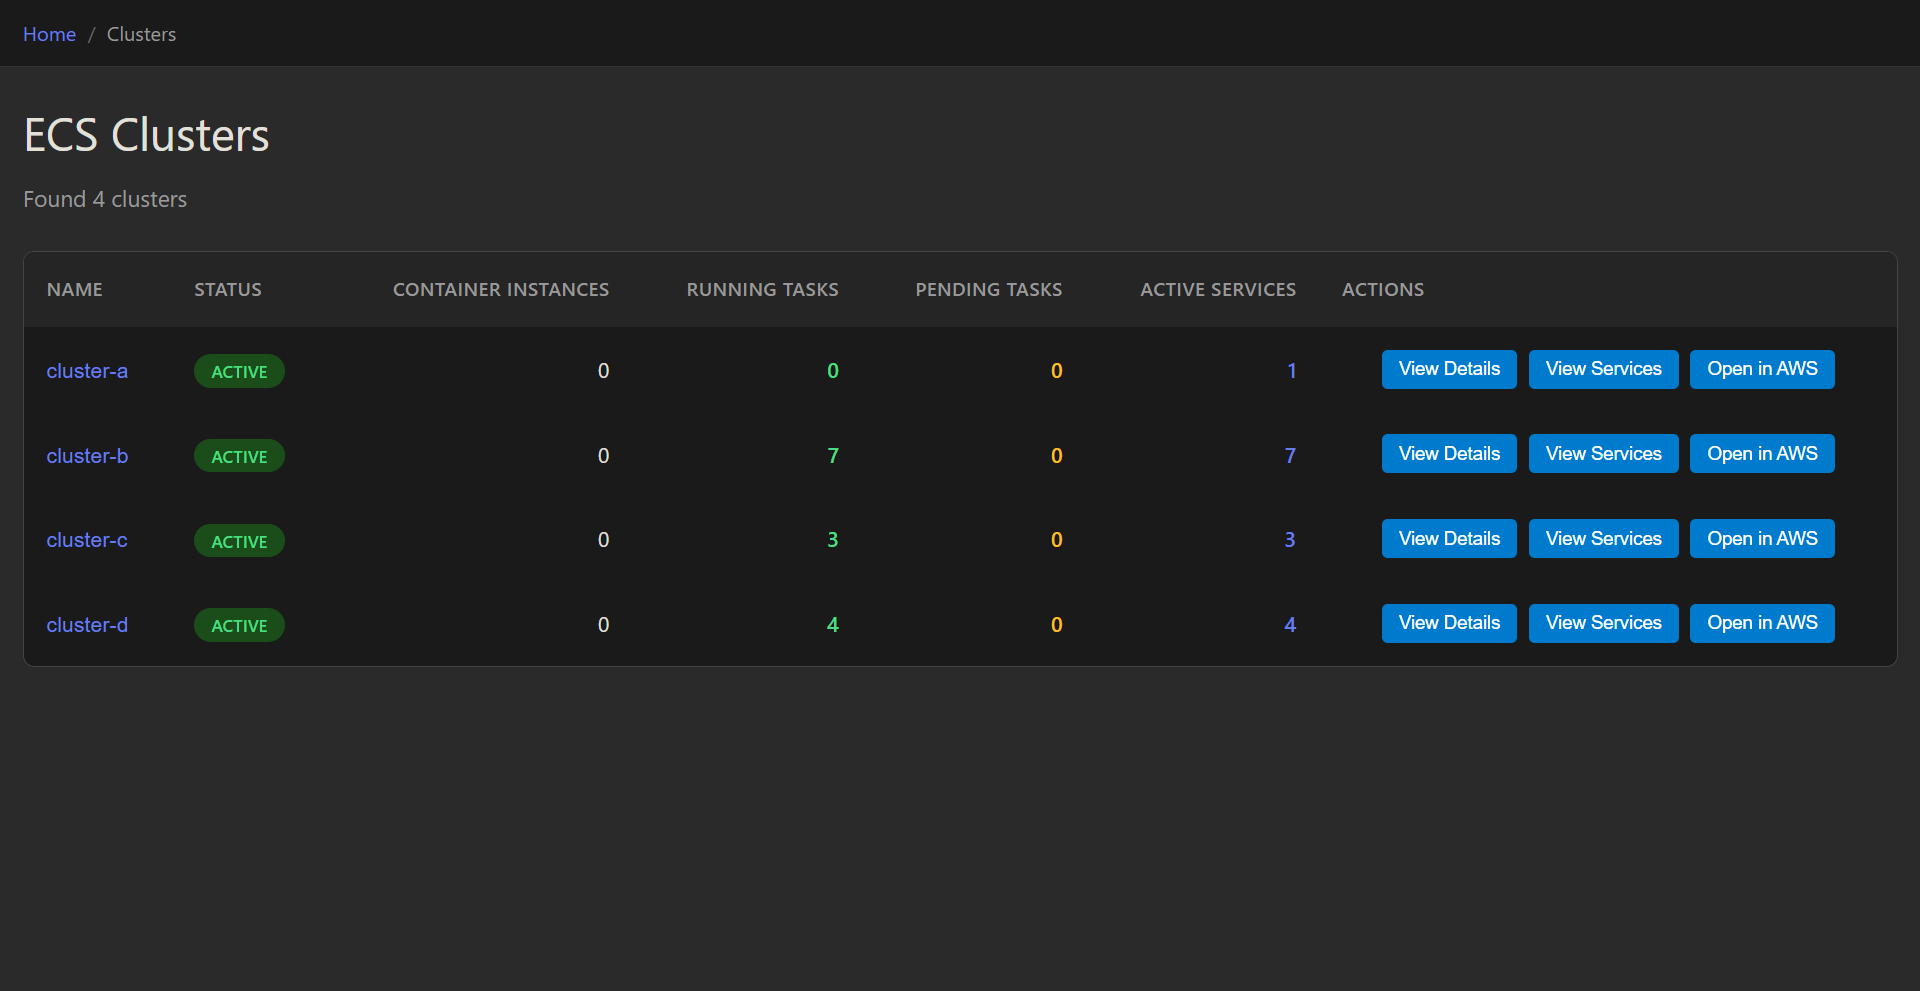The image size is (1920, 991).
Task: Open the cluster-b name link
Action: pyautogui.click(x=87, y=456)
